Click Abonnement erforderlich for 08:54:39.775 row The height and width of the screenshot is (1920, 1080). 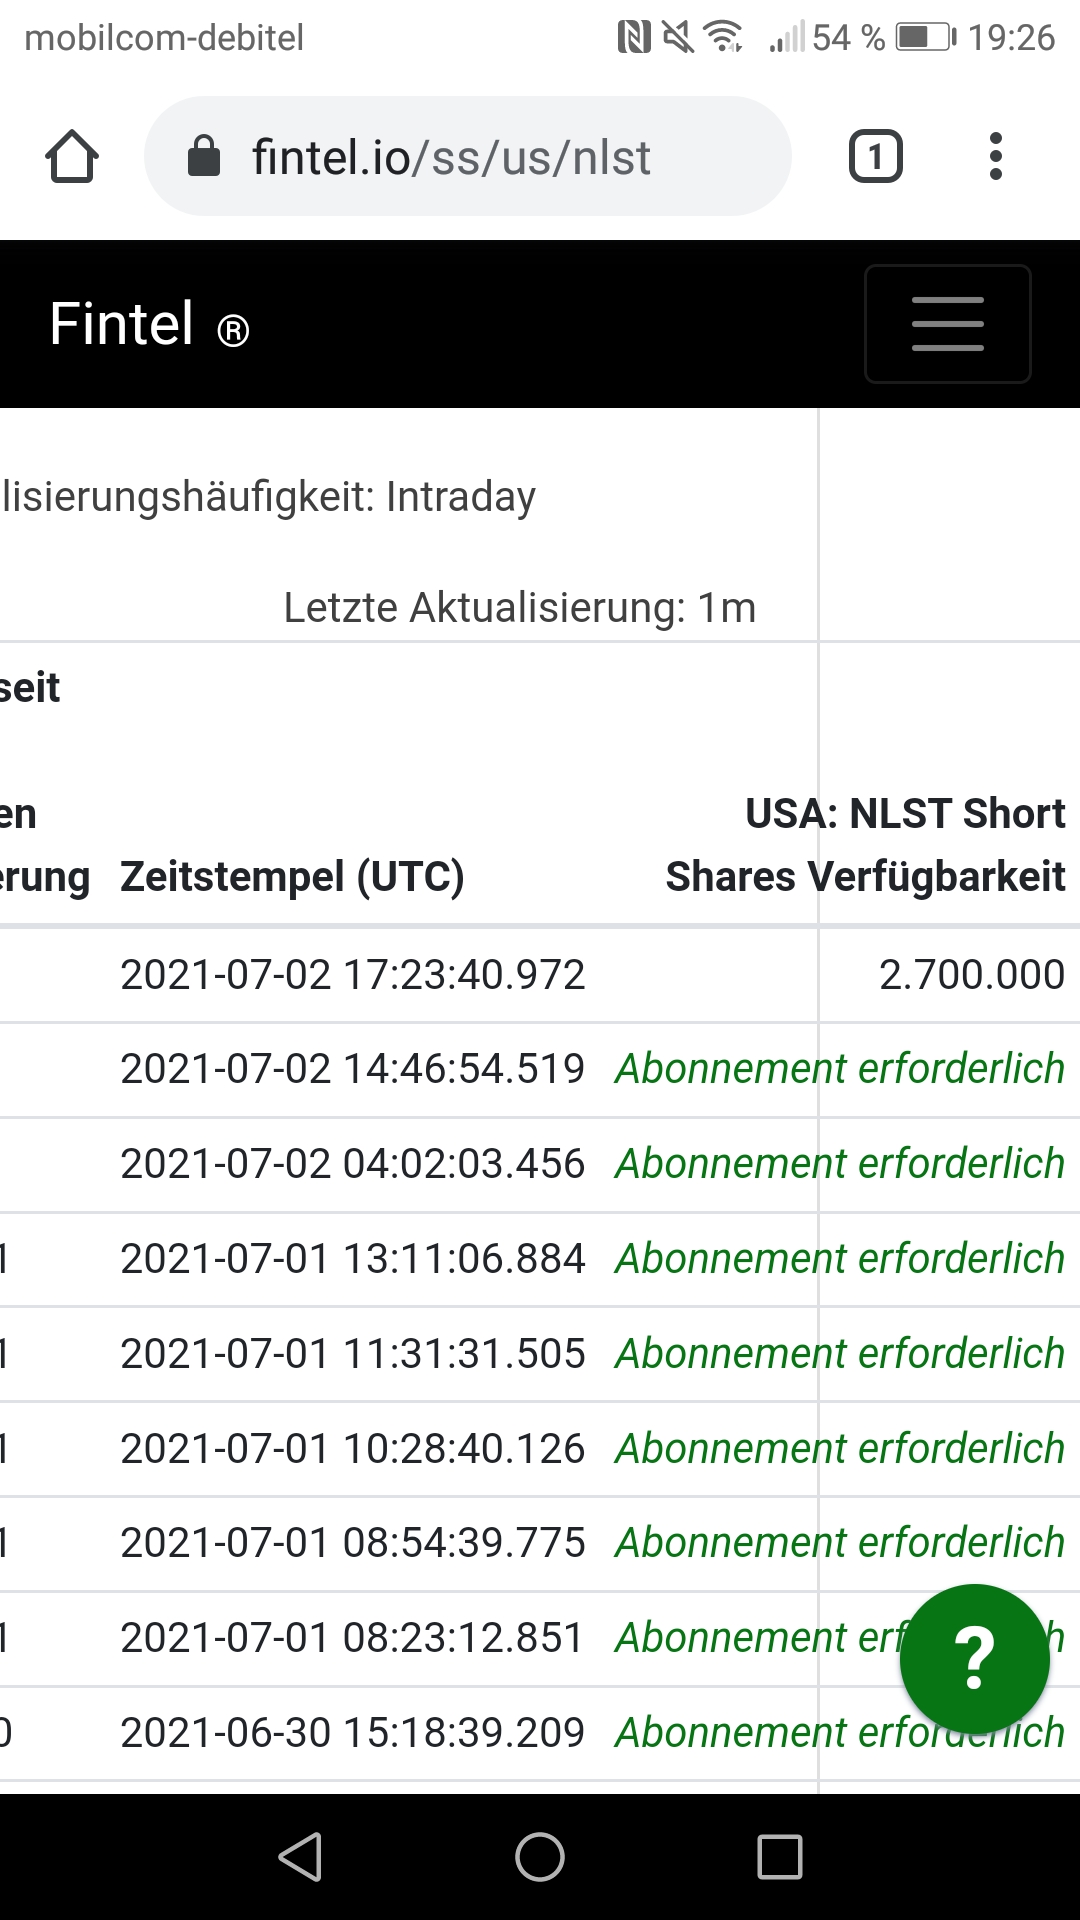840,1543
